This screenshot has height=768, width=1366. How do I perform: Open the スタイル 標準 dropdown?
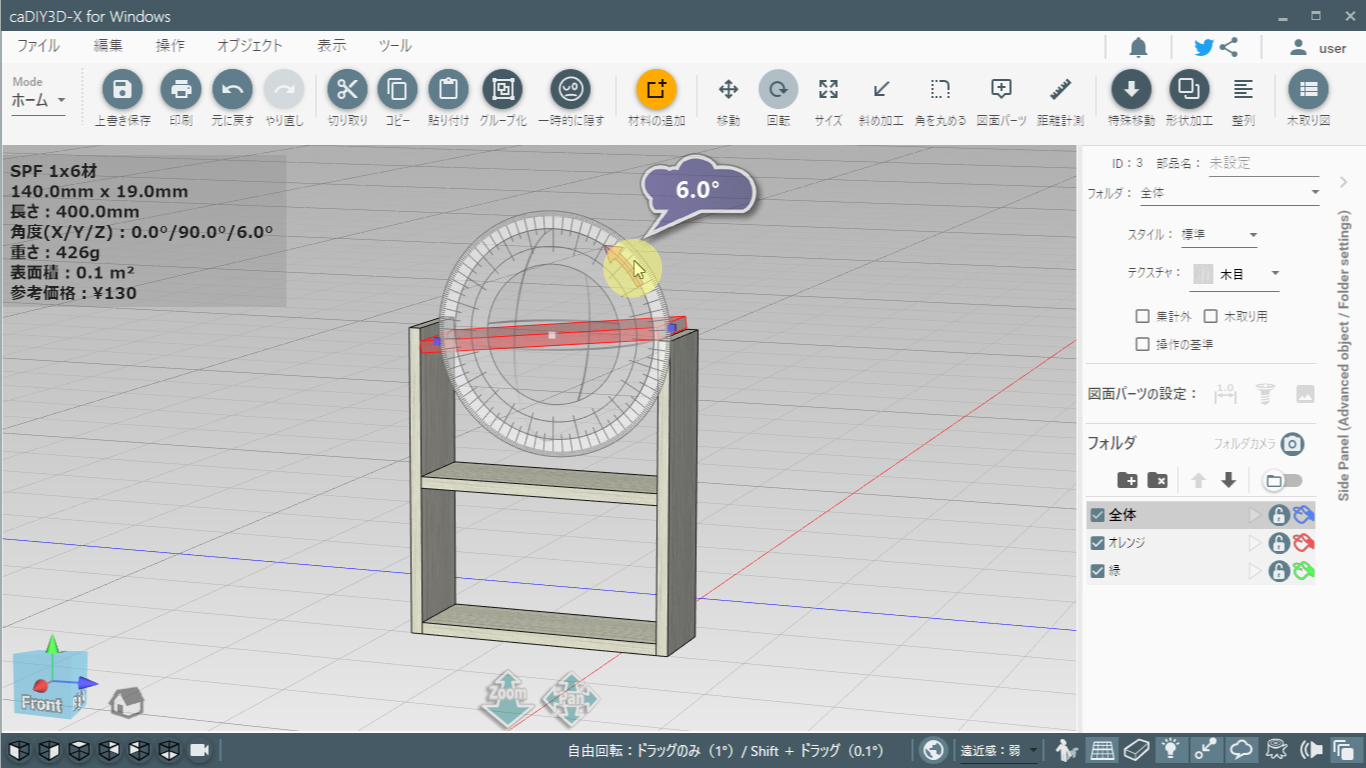1219,235
